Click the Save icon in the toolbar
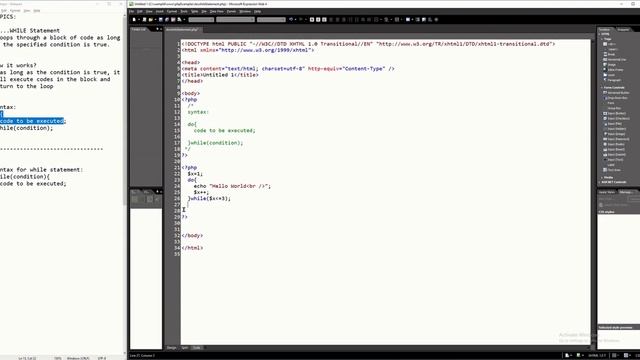The image size is (640, 360). (160, 20)
